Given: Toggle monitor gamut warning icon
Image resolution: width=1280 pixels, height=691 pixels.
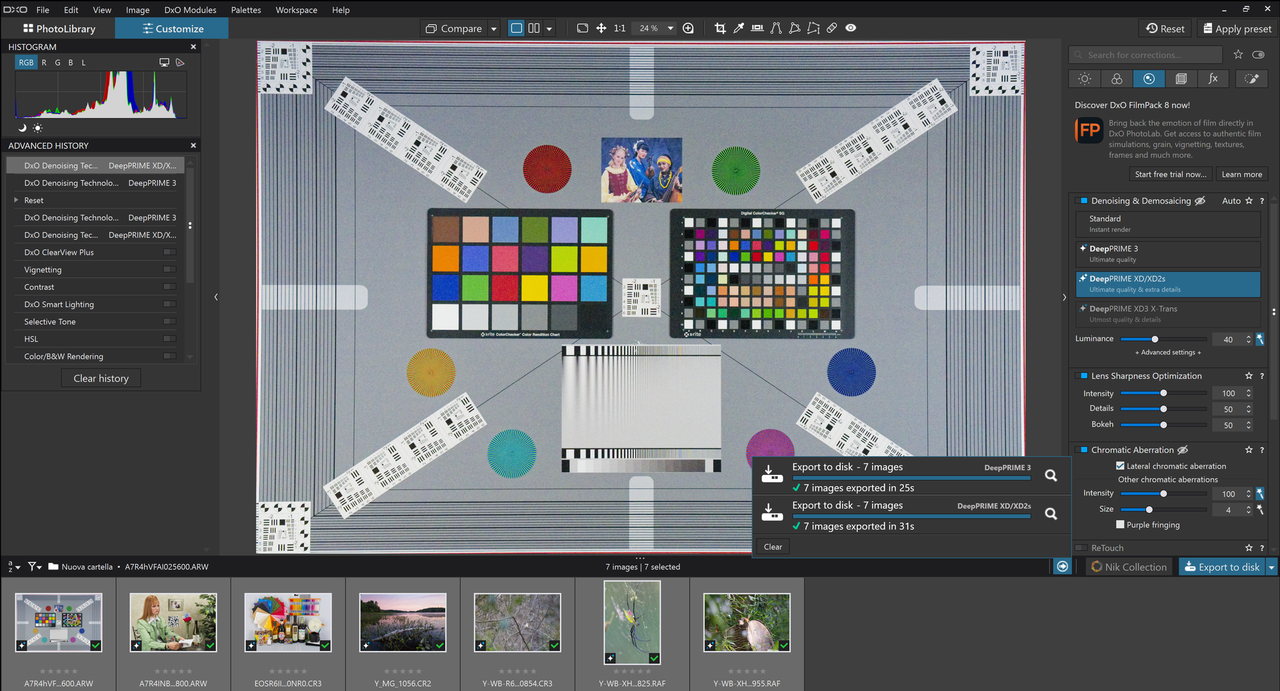Looking at the screenshot, I should pos(164,63).
